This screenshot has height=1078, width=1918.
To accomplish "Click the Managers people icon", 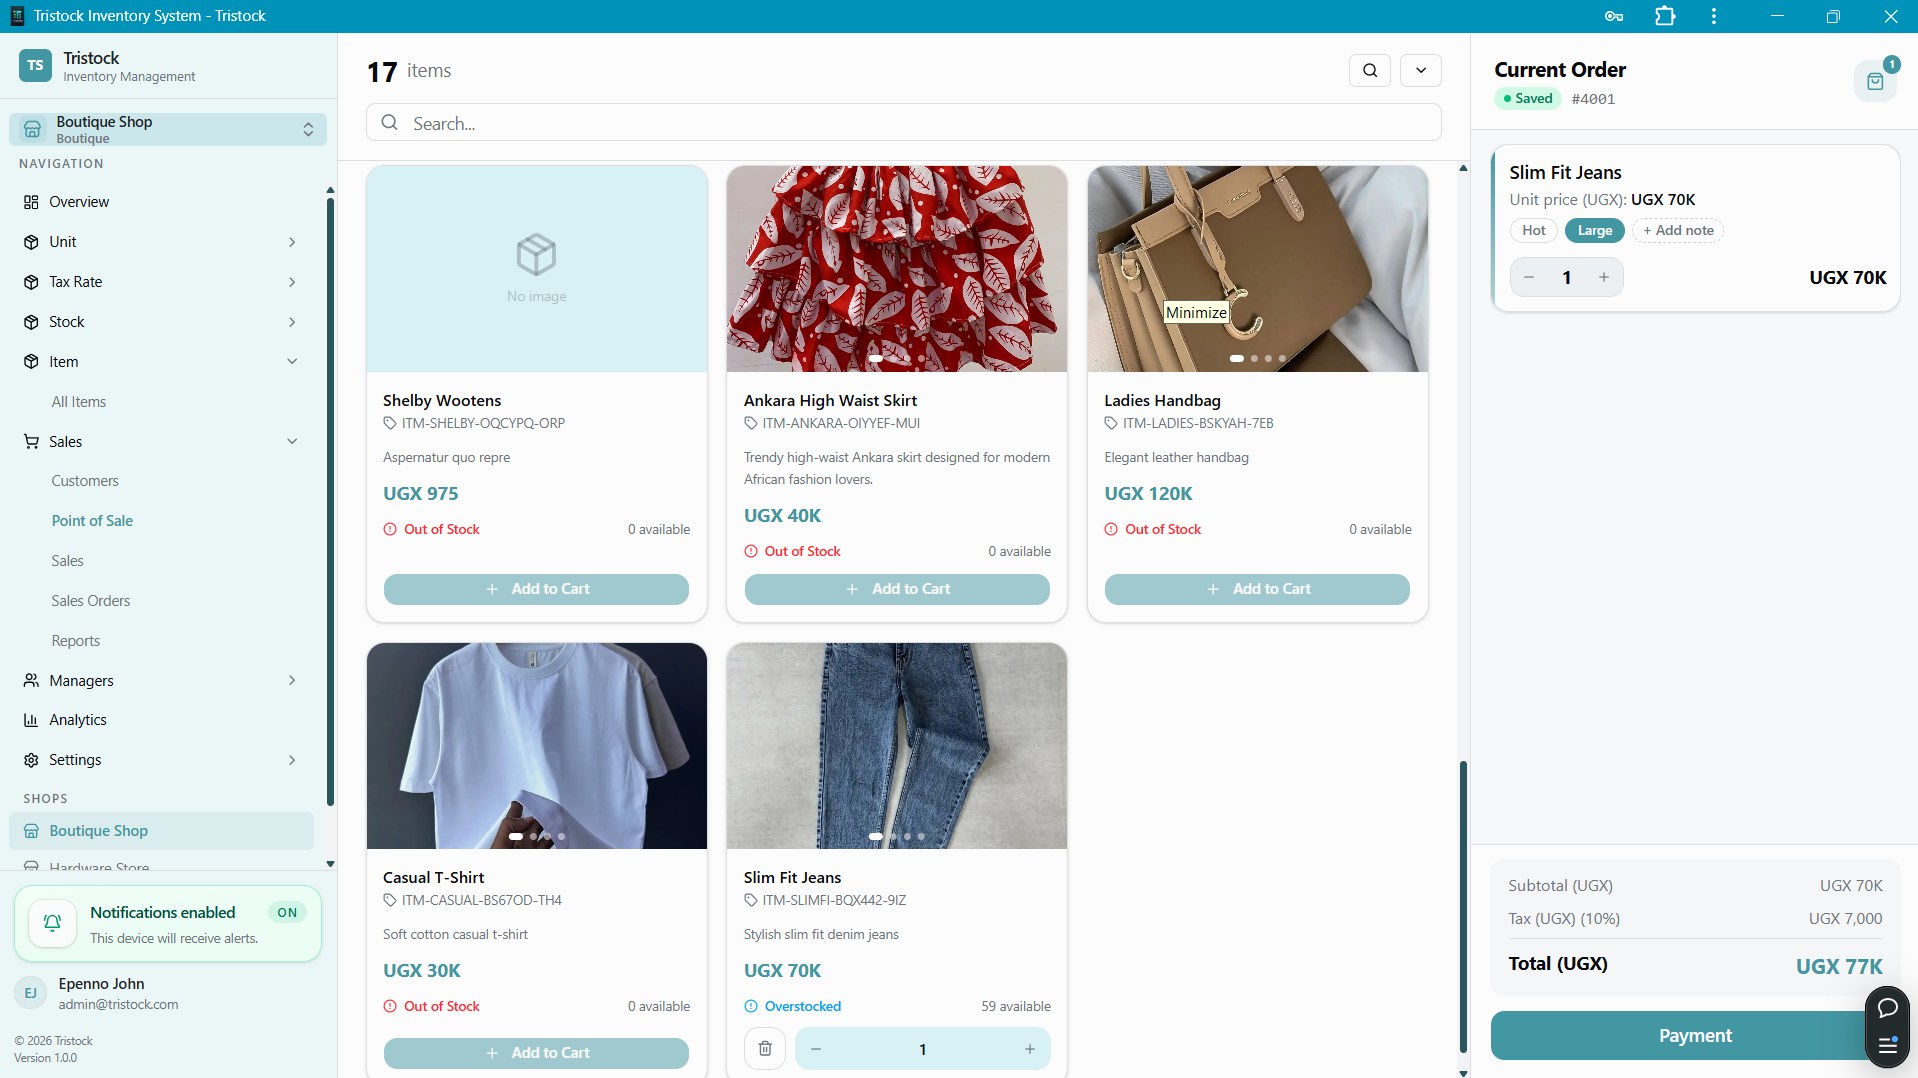I will 31,680.
